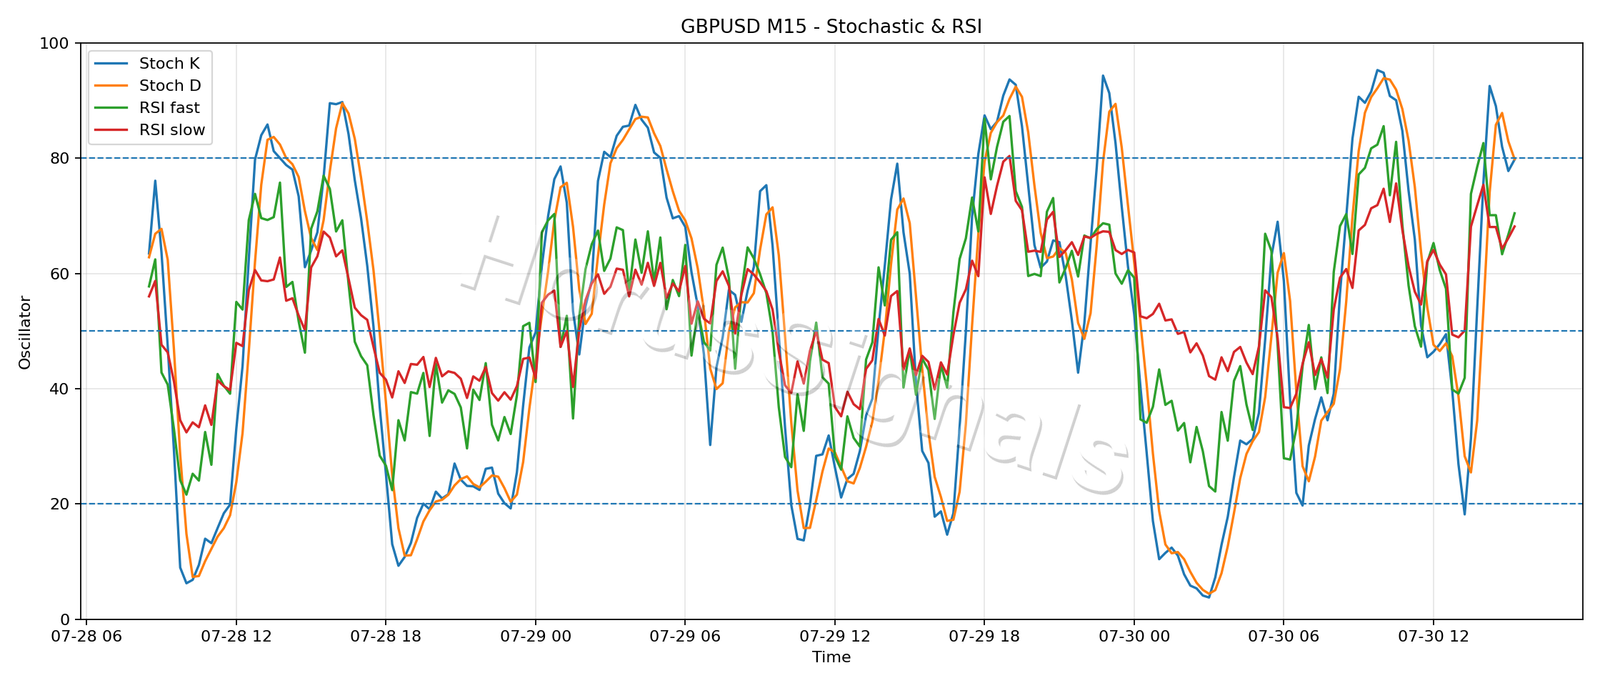Screen dimensions: 1600x686
Task: Click the Oscillator y-axis label
Action: click(x=25, y=332)
